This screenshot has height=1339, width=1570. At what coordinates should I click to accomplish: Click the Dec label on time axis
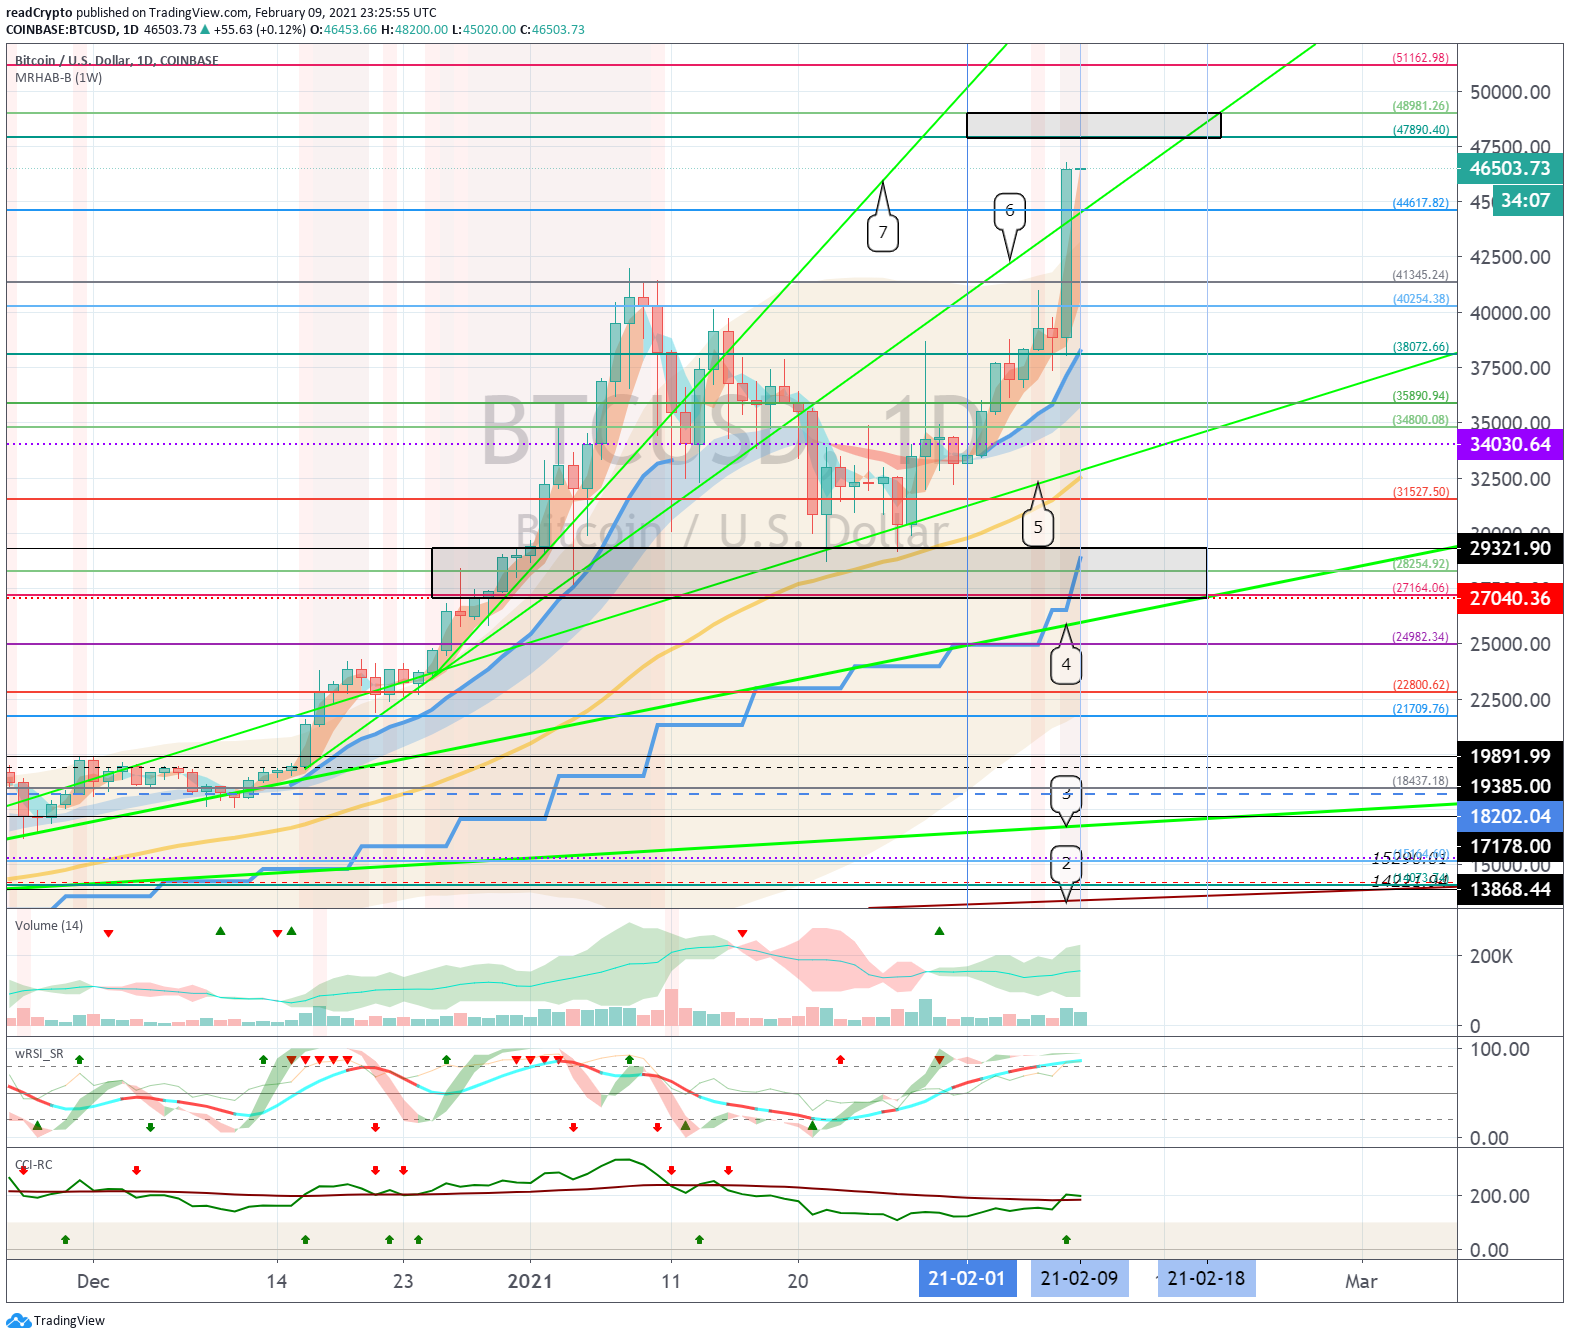93,1281
